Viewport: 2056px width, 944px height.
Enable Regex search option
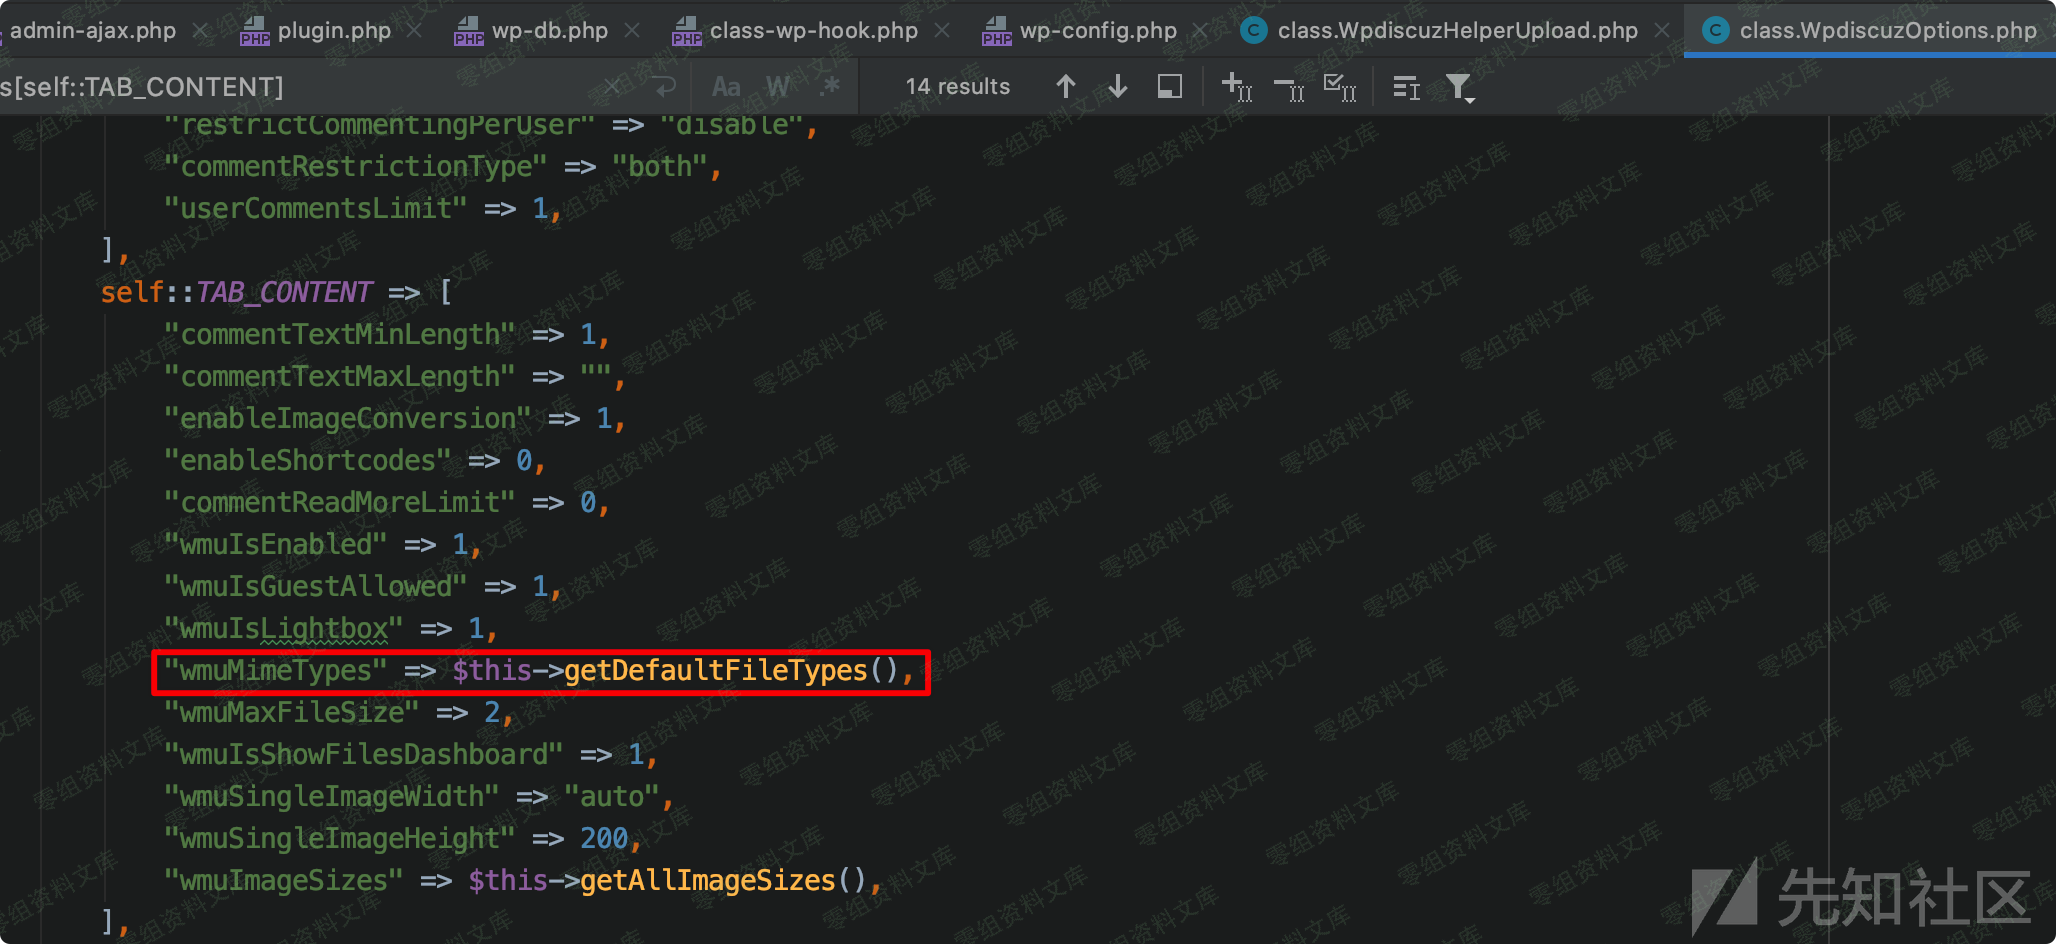(829, 87)
